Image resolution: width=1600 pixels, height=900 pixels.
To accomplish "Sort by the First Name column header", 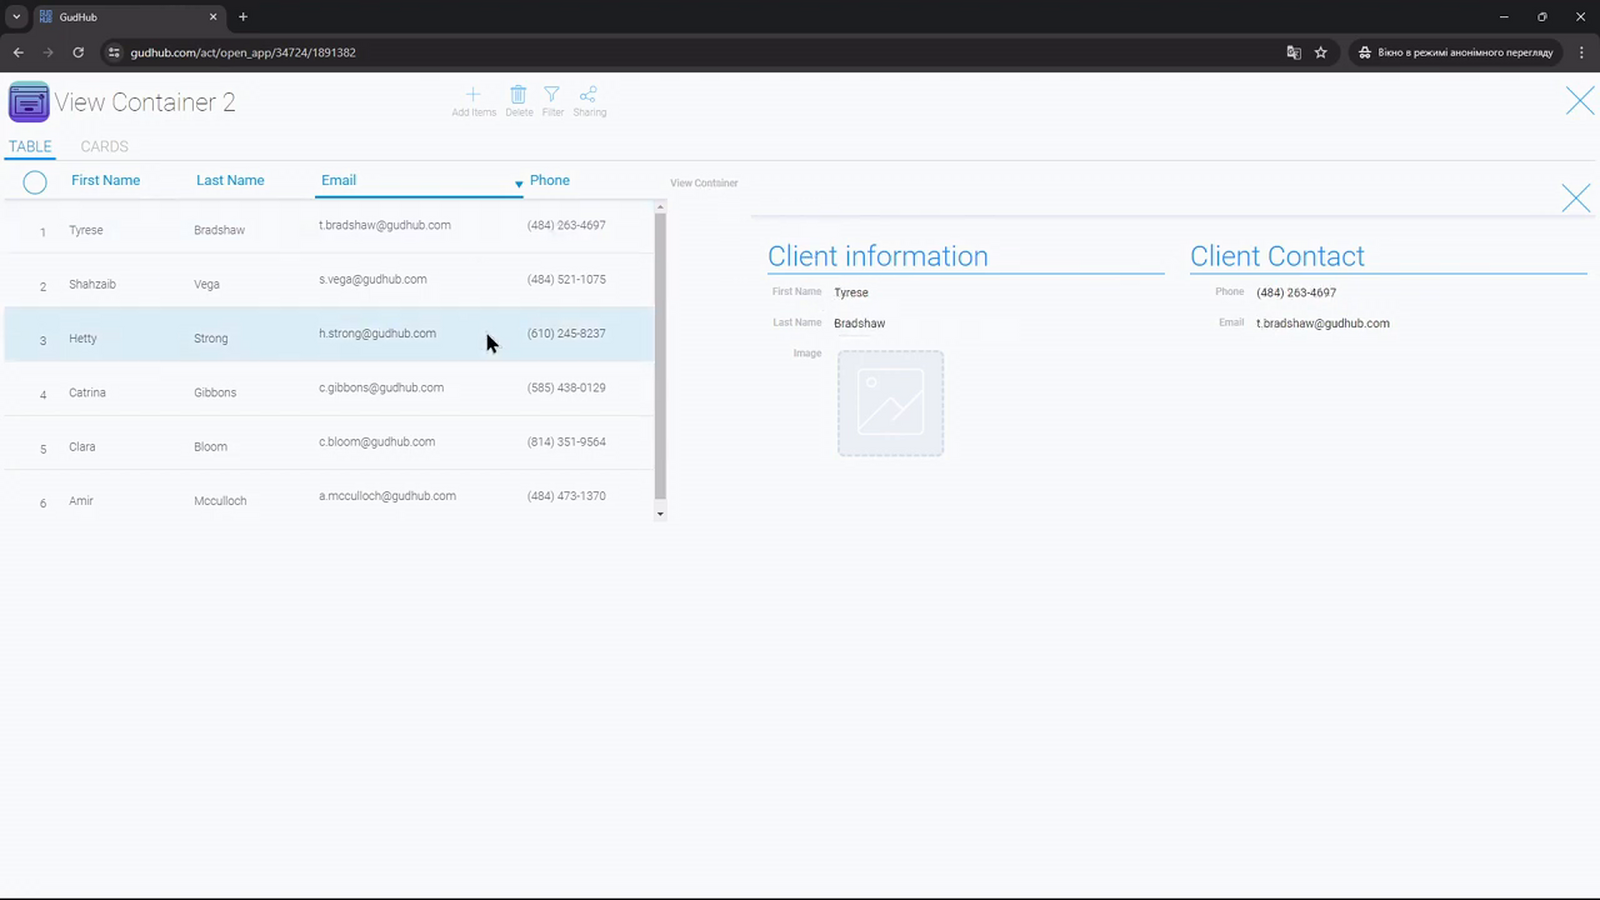I will pyautogui.click(x=105, y=180).
